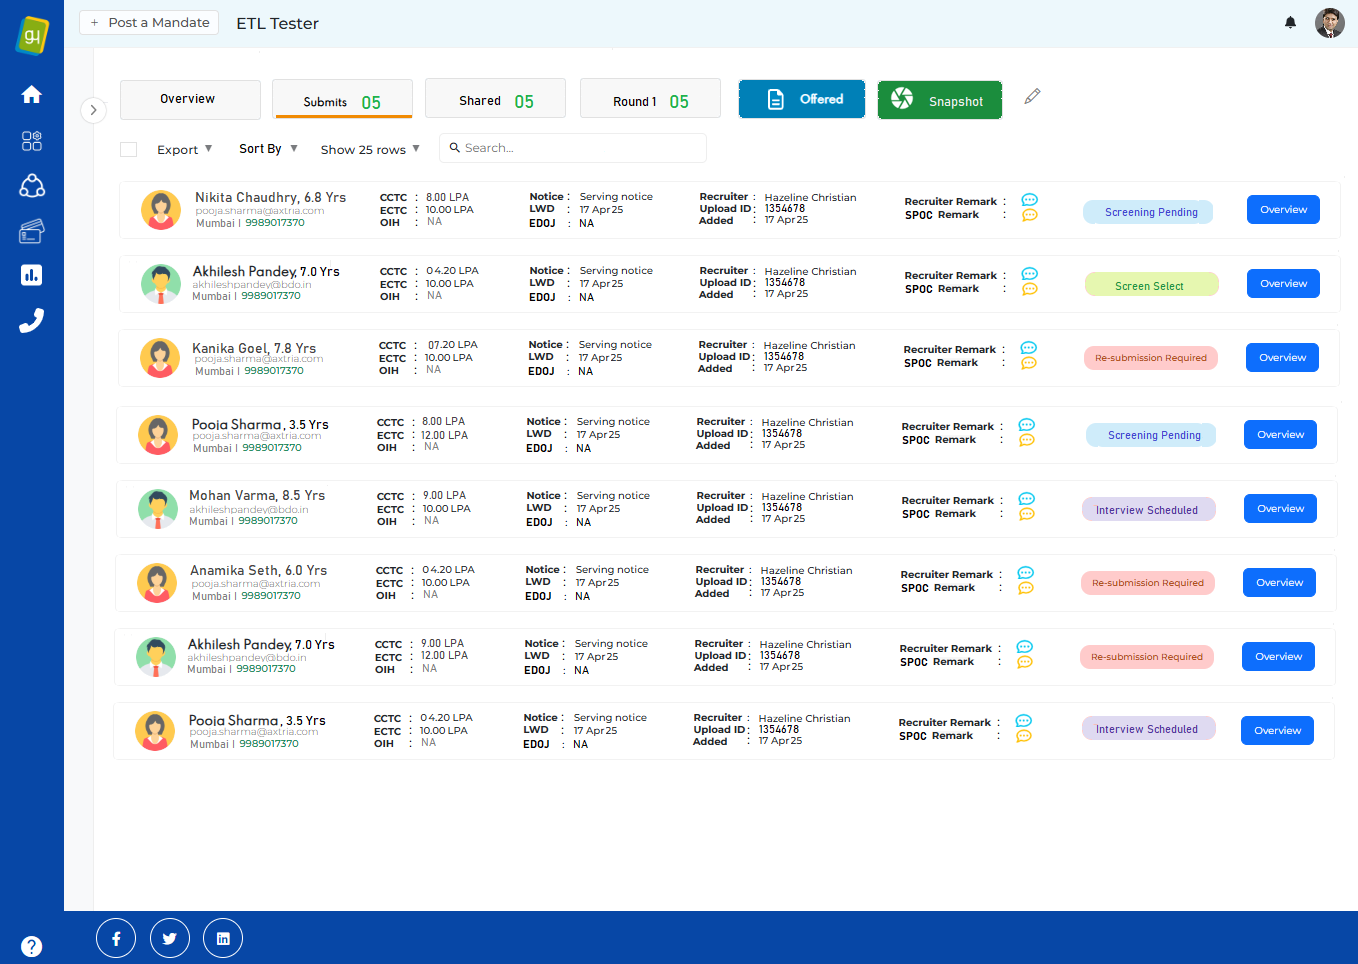The image size is (1358, 964).
Task: Switch to the Round 1 tab
Action: (x=650, y=101)
